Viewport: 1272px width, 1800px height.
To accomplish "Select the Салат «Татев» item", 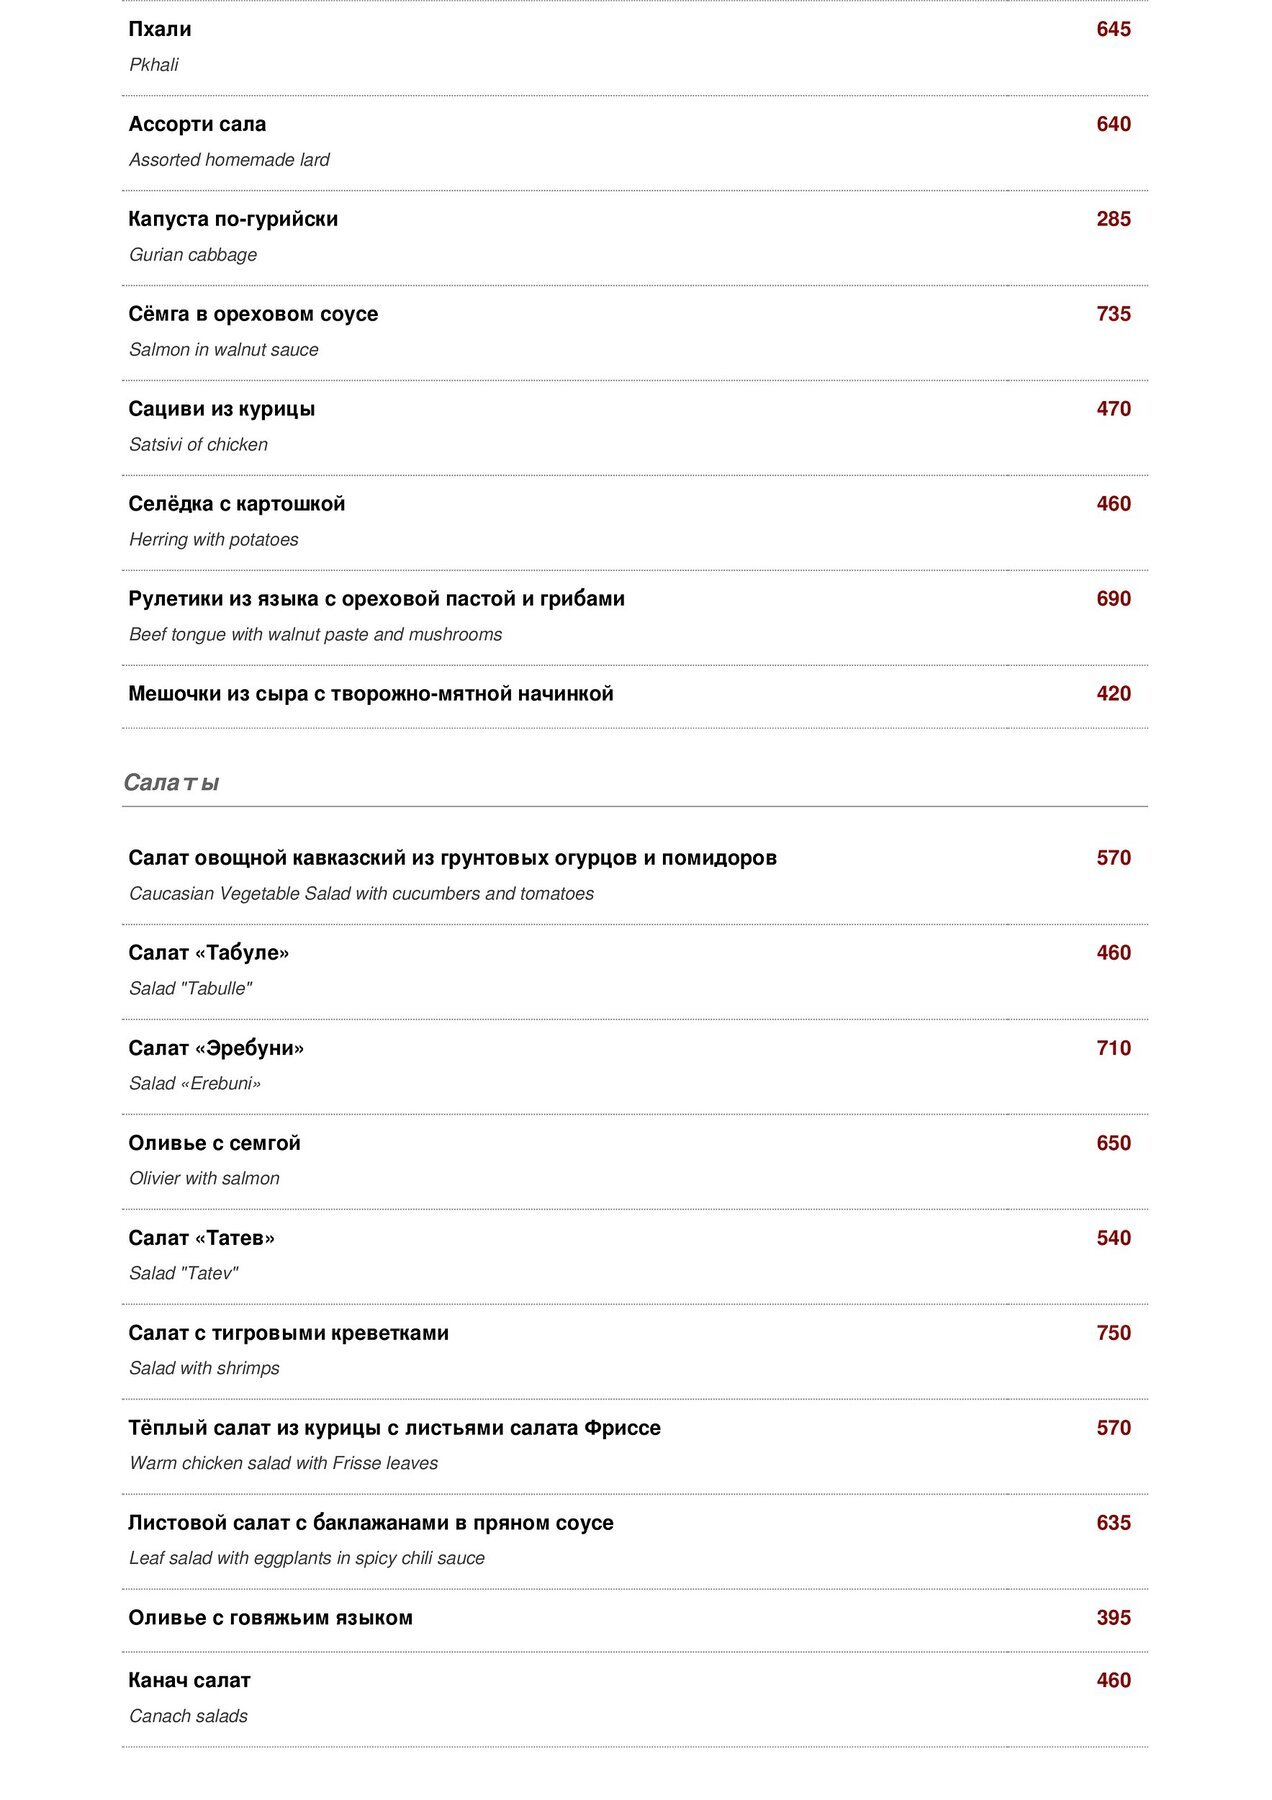I will coord(202,1239).
